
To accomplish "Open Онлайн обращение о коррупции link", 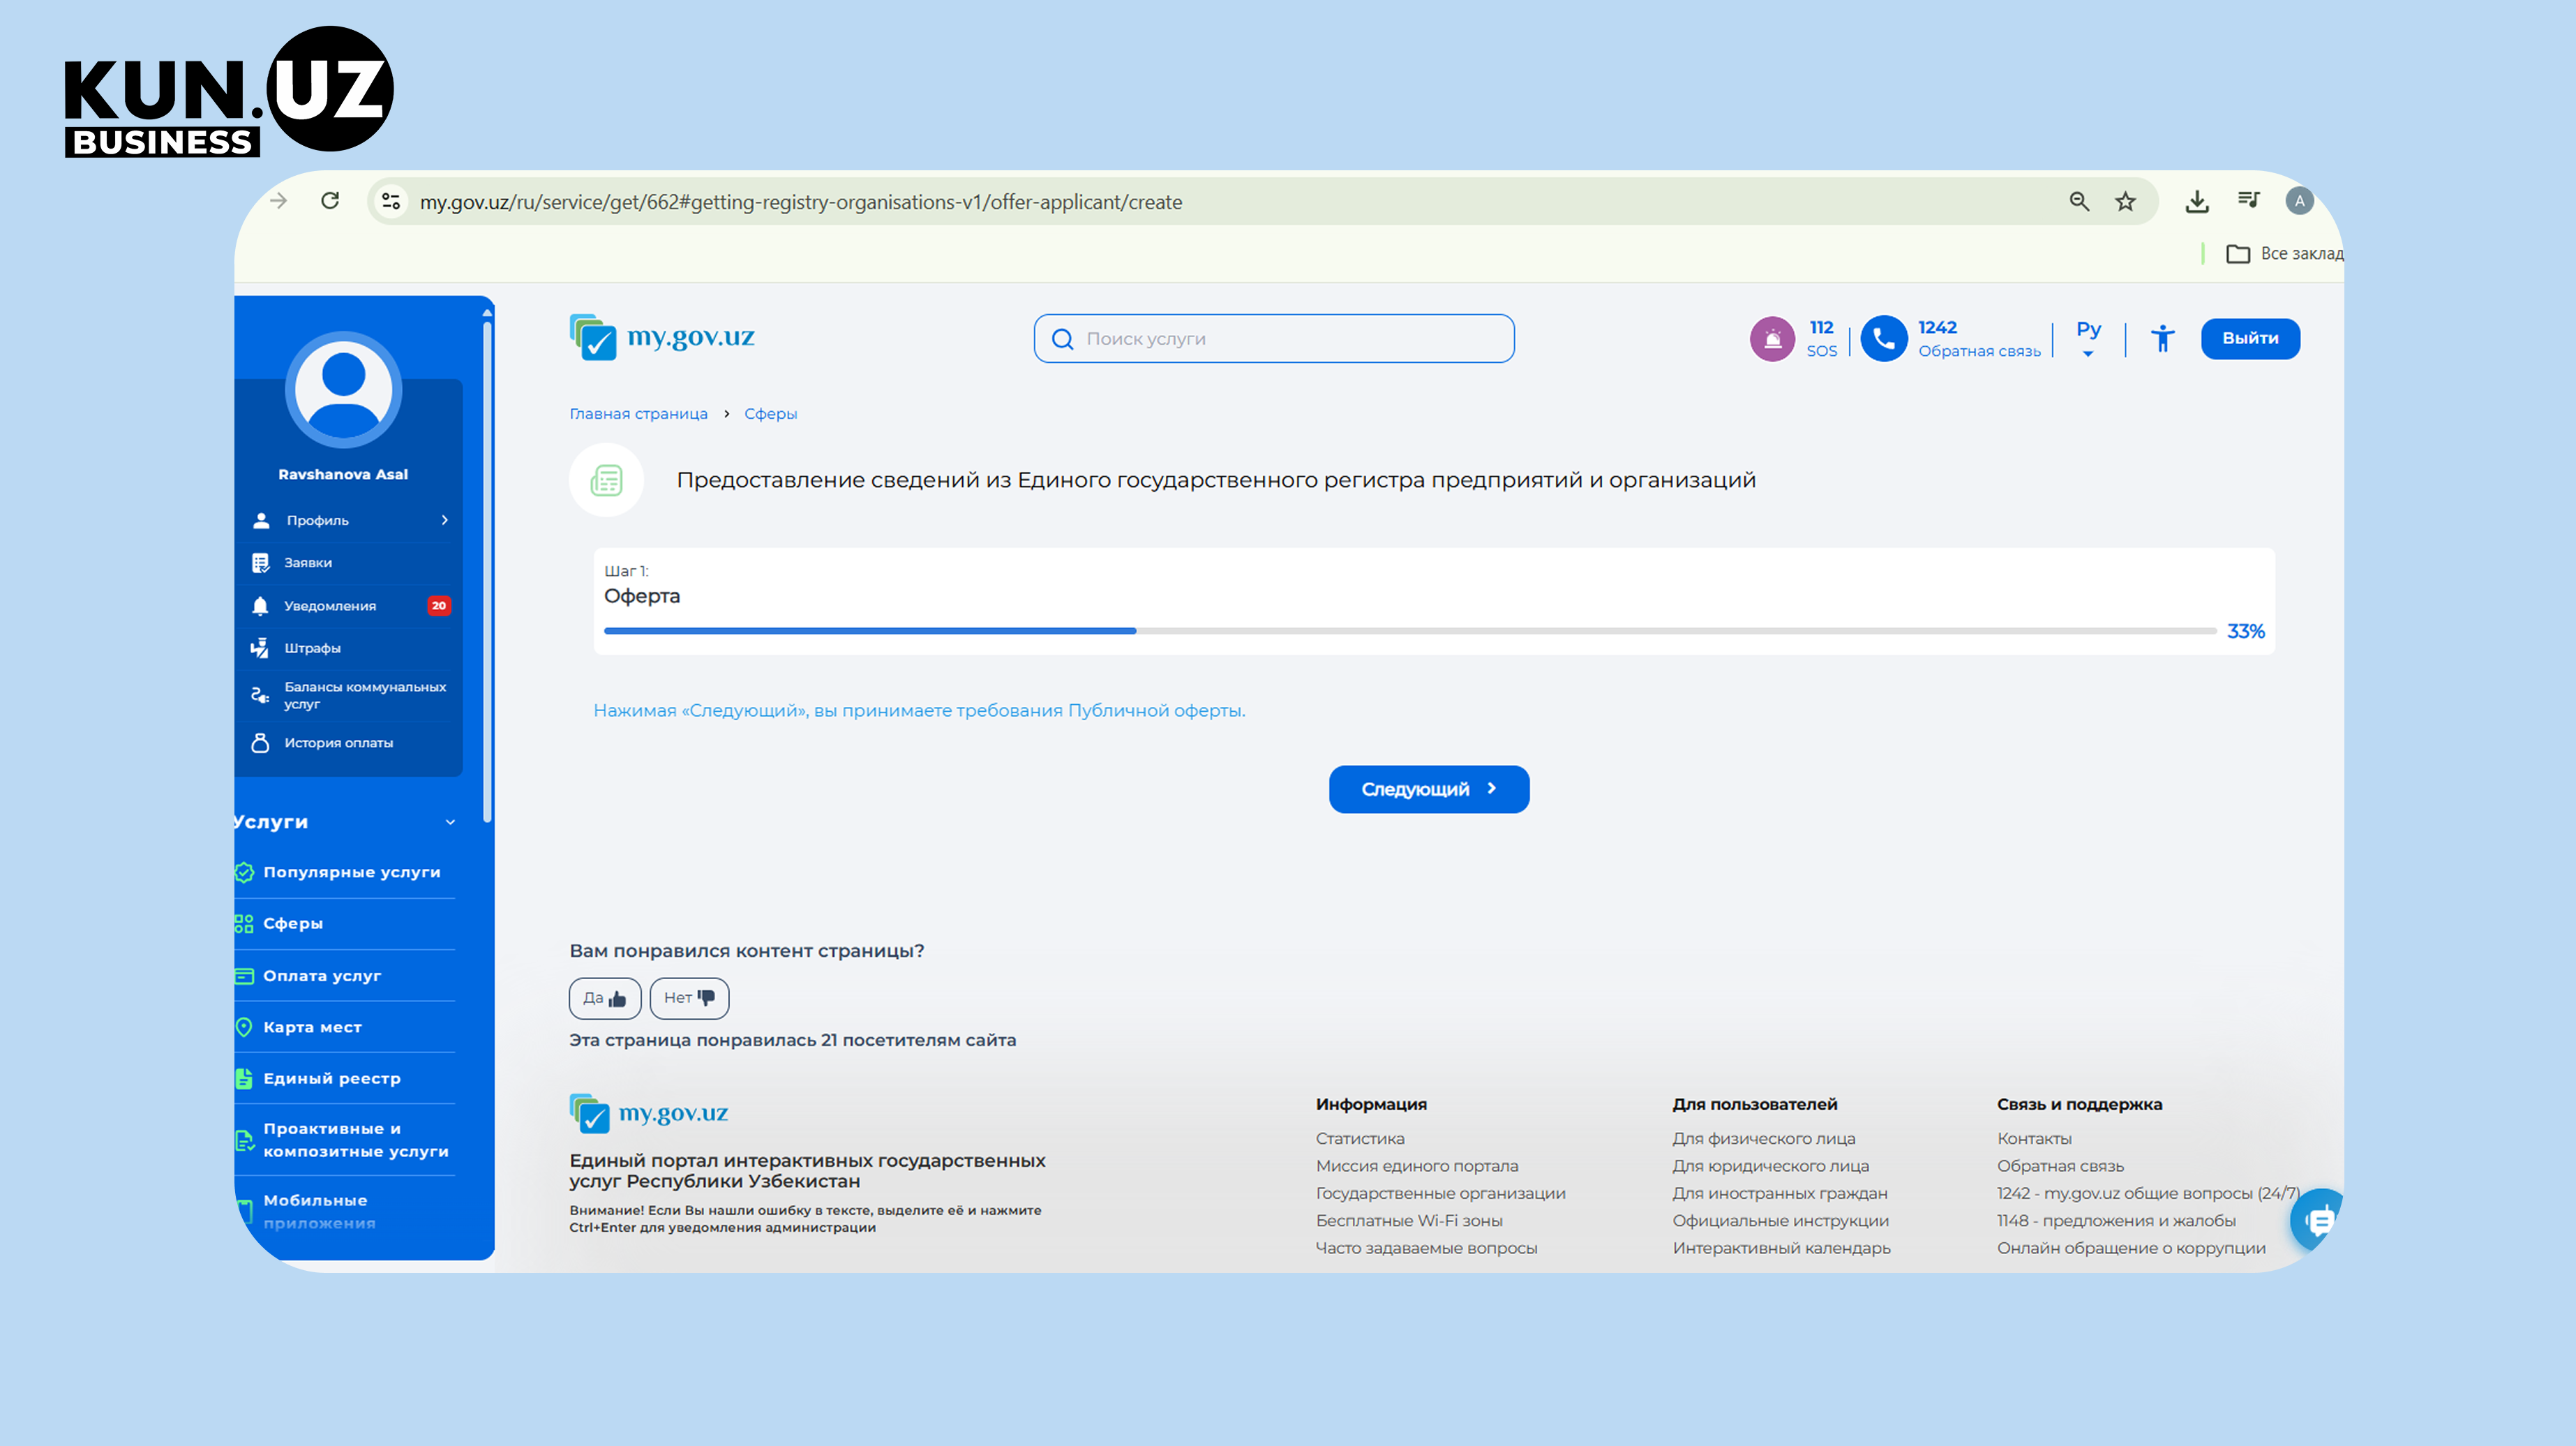I will pyautogui.click(x=2131, y=1248).
